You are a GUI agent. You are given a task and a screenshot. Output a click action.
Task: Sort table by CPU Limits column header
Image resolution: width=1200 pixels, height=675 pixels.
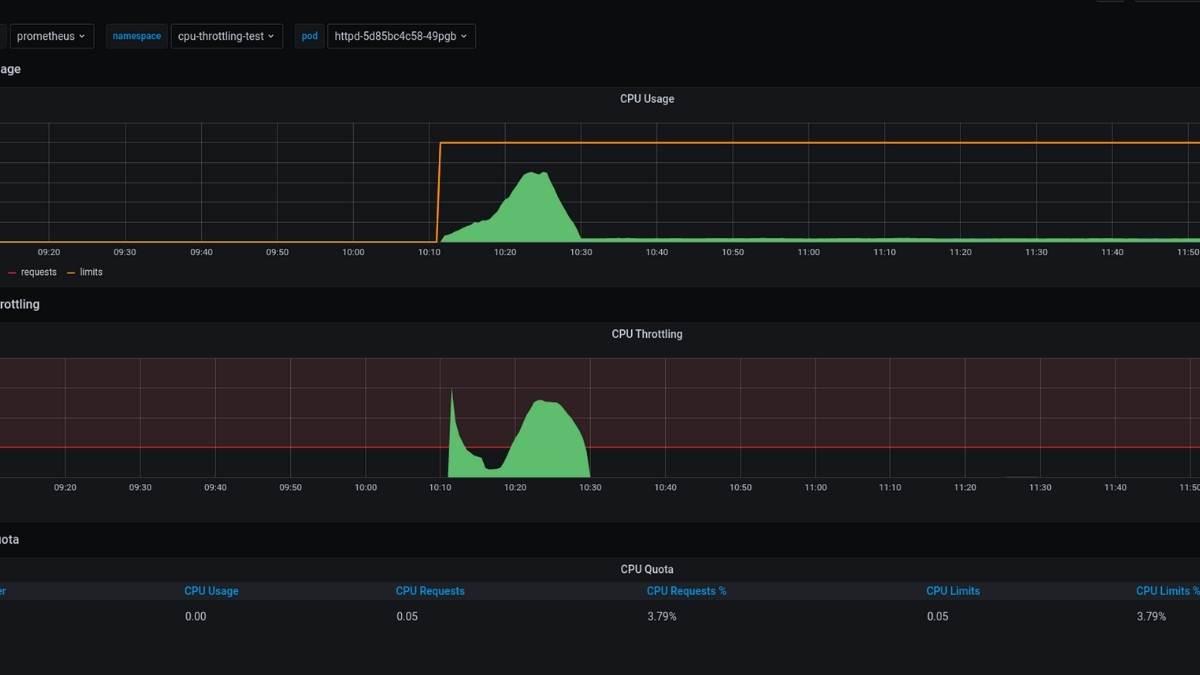pos(952,591)
